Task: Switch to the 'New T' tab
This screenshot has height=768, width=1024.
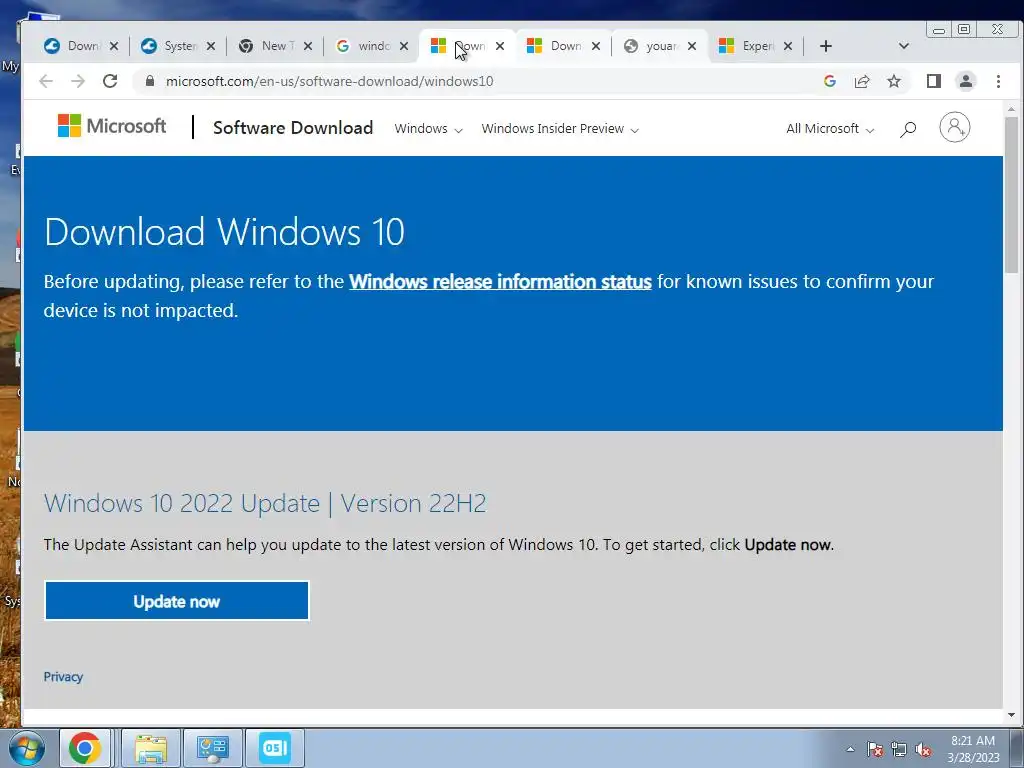Action: [x=273, y=46]
